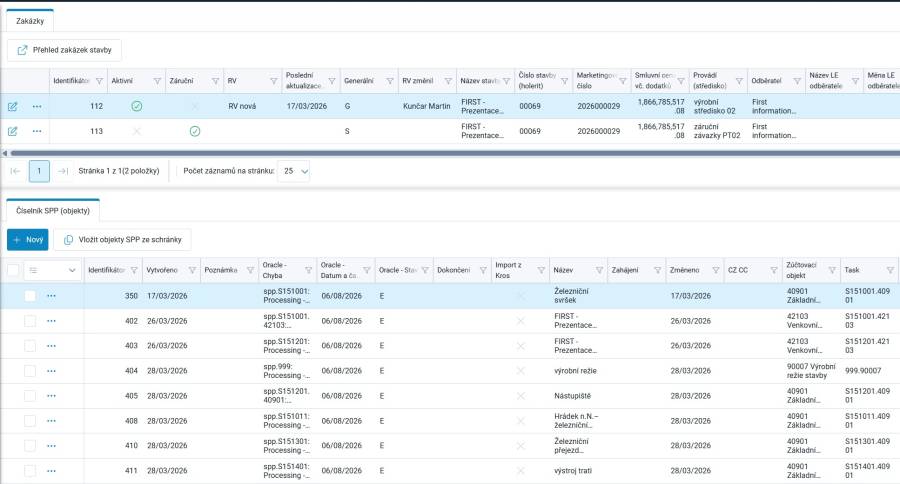The height and width of the screenshot is (484, 900).
Task: Filter the Zúčtovací objekt column
Action: [x=832, y=270]
